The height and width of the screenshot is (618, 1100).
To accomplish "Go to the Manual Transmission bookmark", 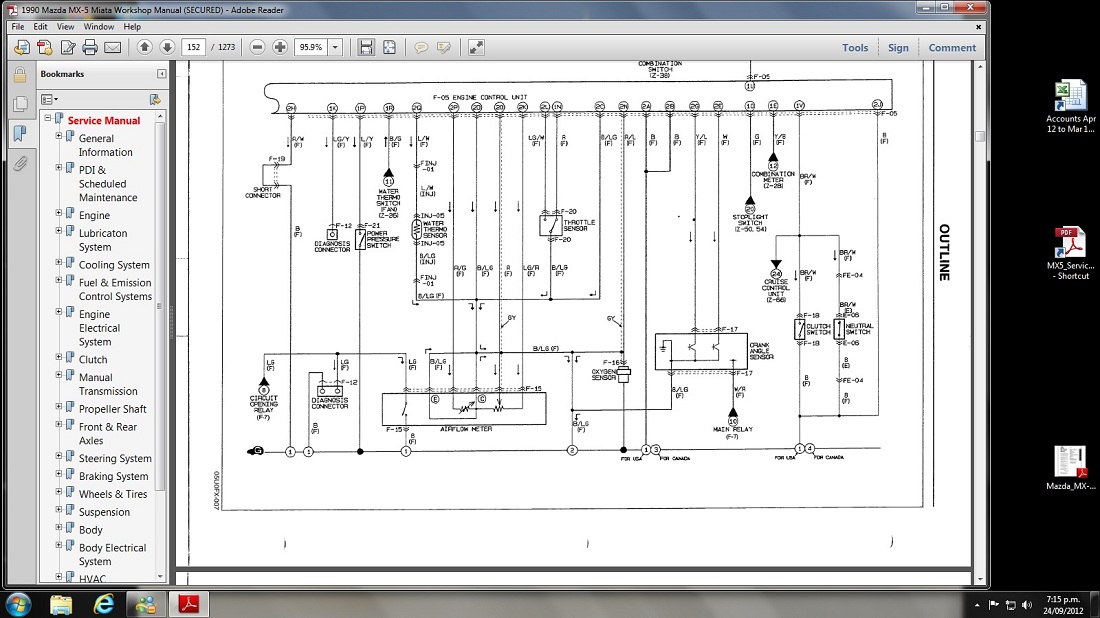I will (108, 384).
